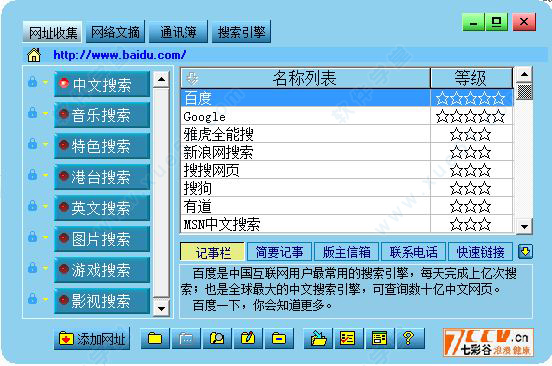Click the category list scroll-down arrow

161,308
